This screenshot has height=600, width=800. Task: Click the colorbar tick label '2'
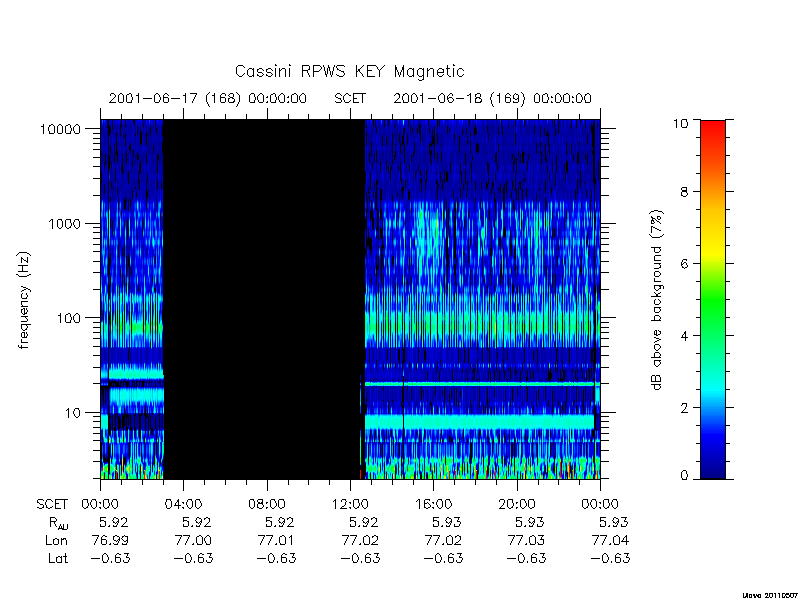[x=684, y=408]
